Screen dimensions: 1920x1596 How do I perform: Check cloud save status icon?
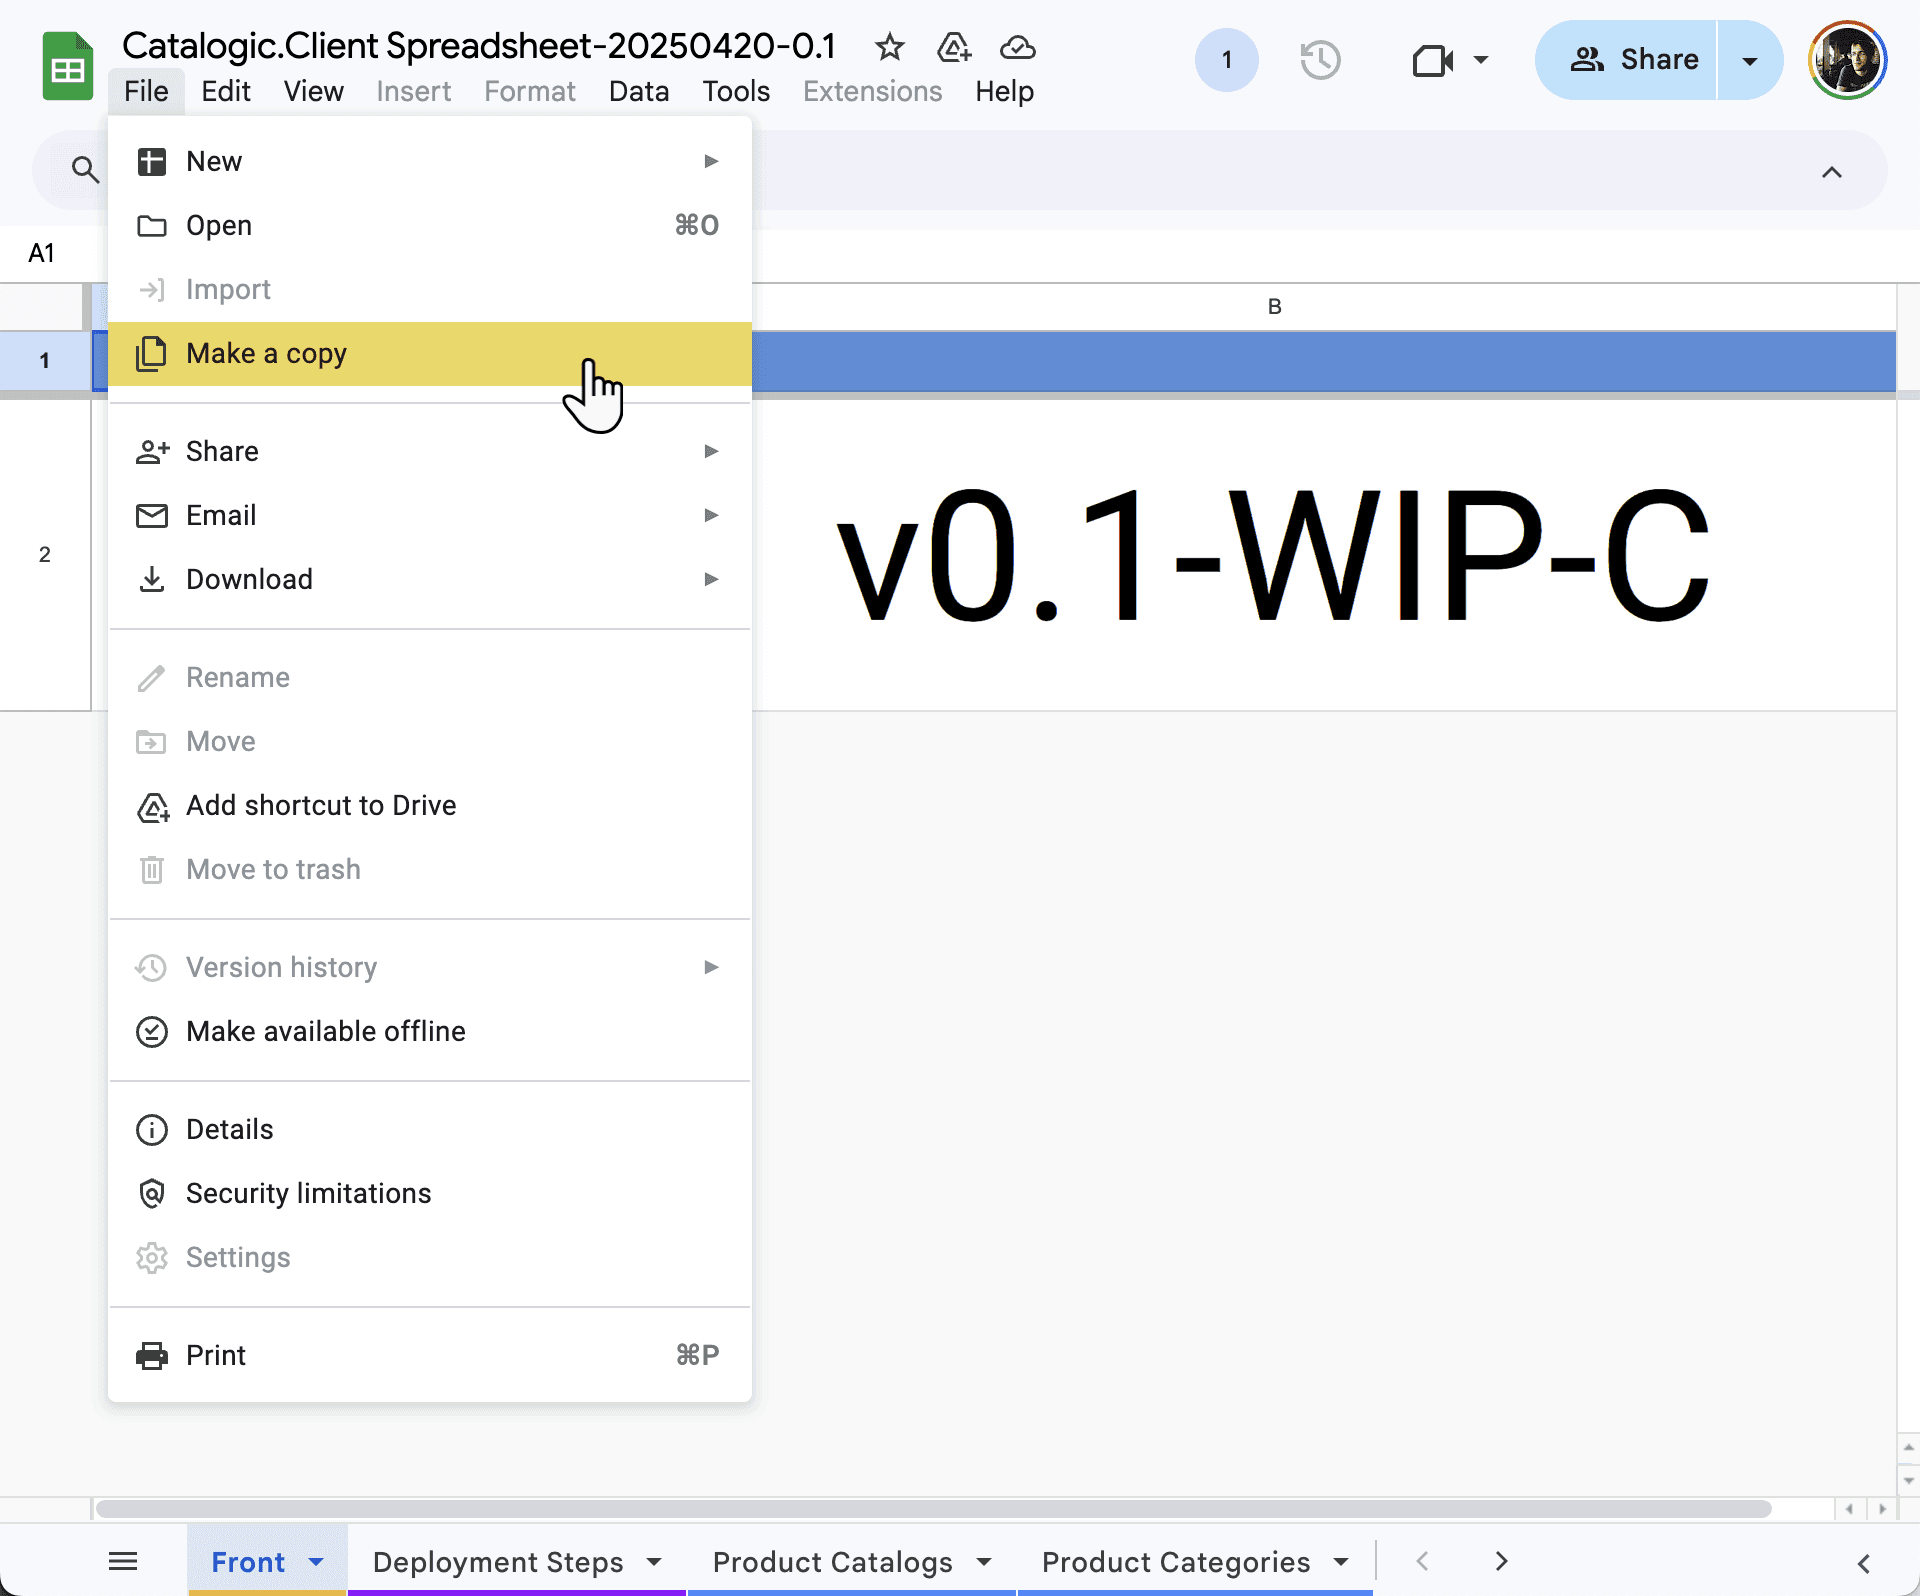(1017, 47)
